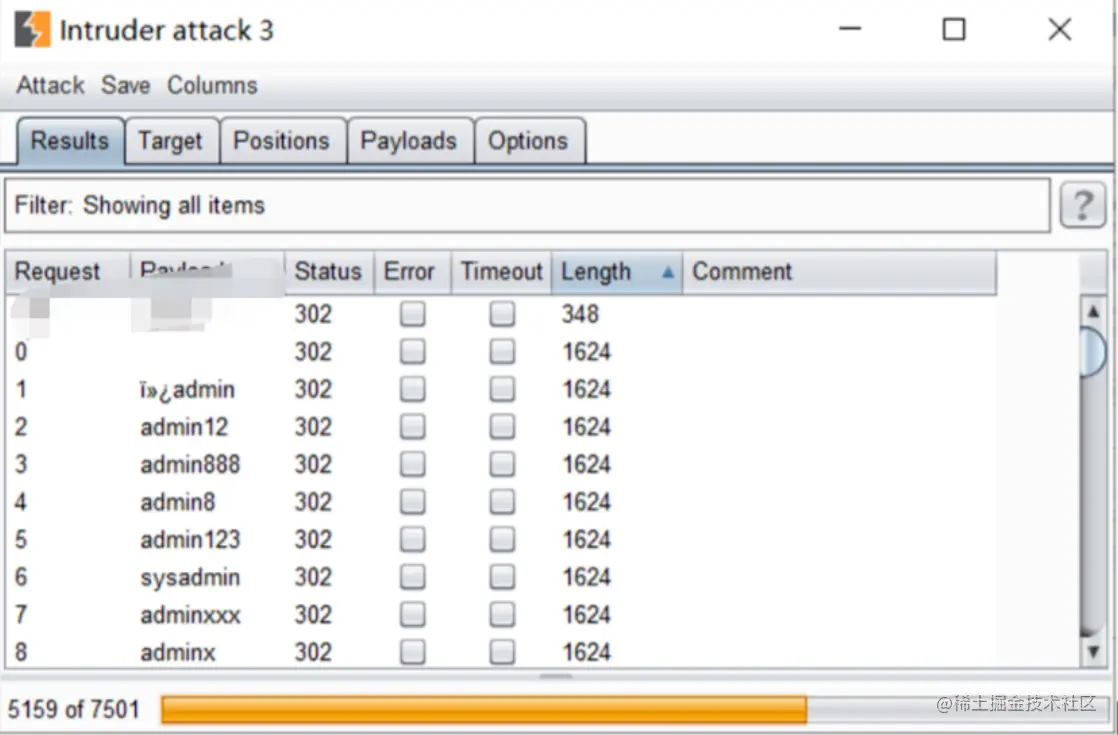Minimize the Intruder attack window
Image resolution: width=1118 pixels, height=735 pixels.
[850, 29]
